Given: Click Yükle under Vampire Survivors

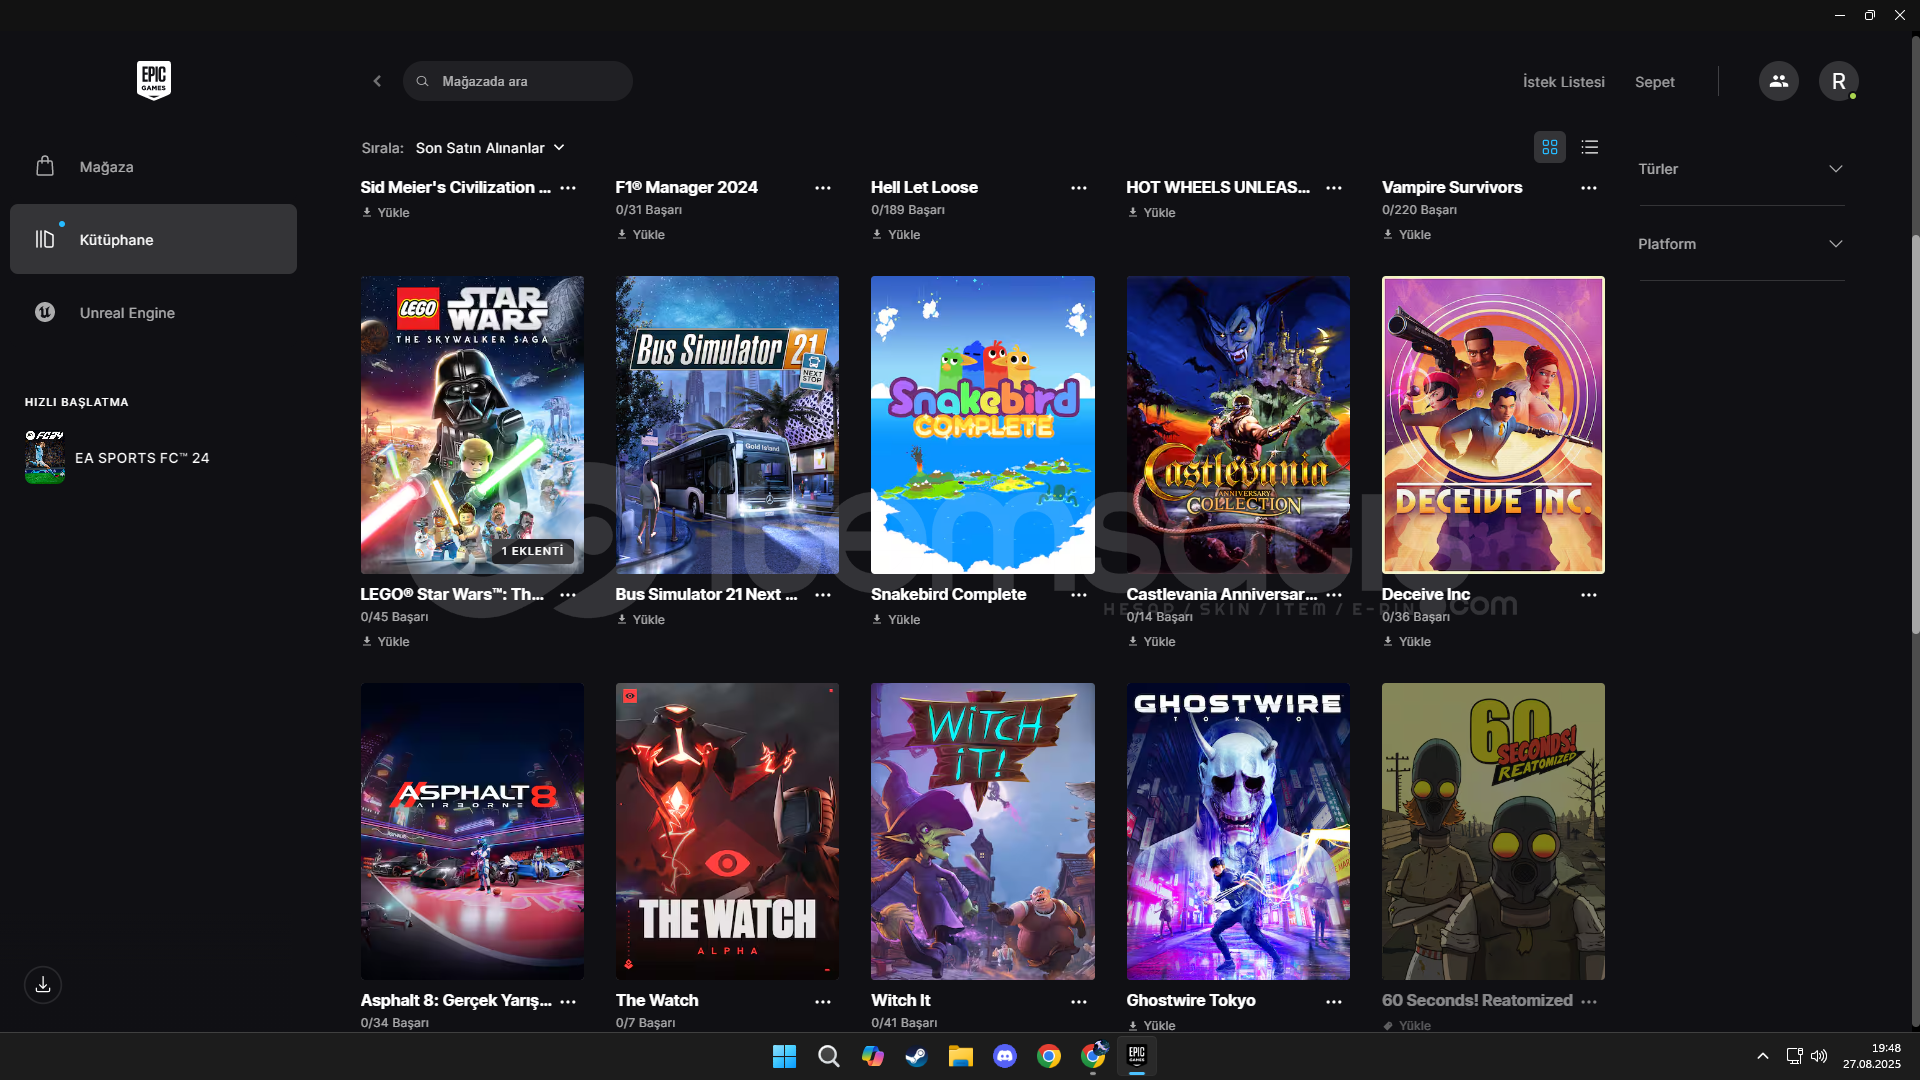Looking at the screenshot, I should click(x=1407, y=235).
